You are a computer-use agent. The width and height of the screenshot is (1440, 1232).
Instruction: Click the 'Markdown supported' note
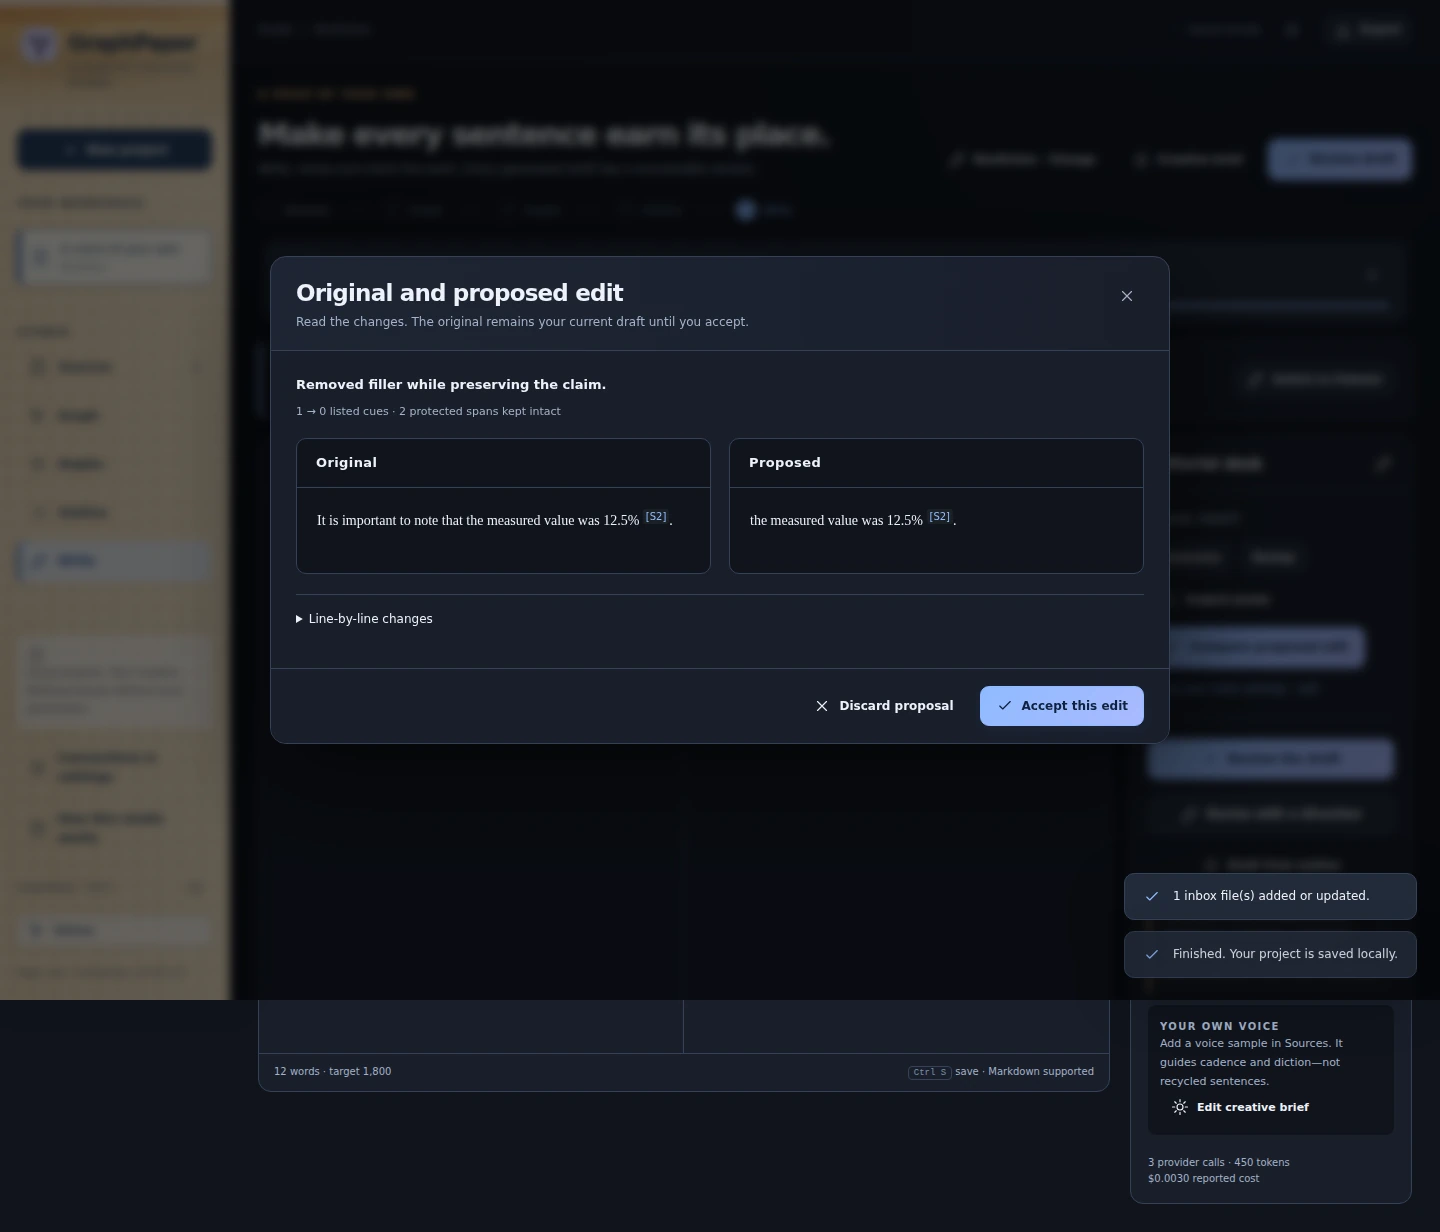[1041, 1071]
